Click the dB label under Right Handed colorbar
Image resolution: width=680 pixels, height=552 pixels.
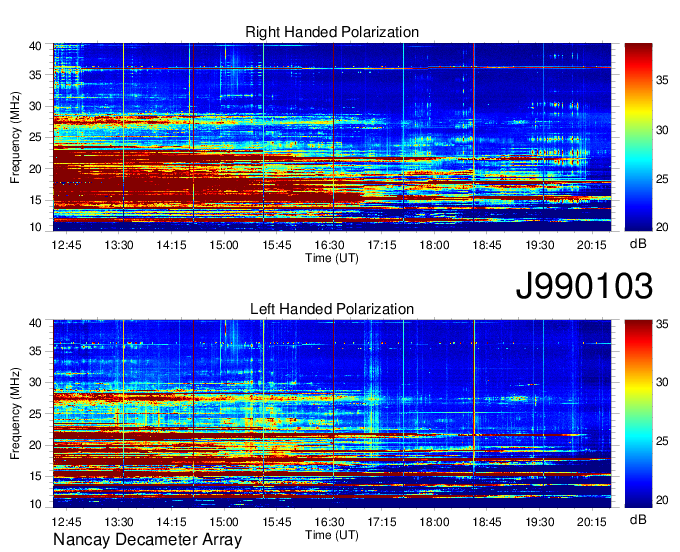(x=638, y=244)
